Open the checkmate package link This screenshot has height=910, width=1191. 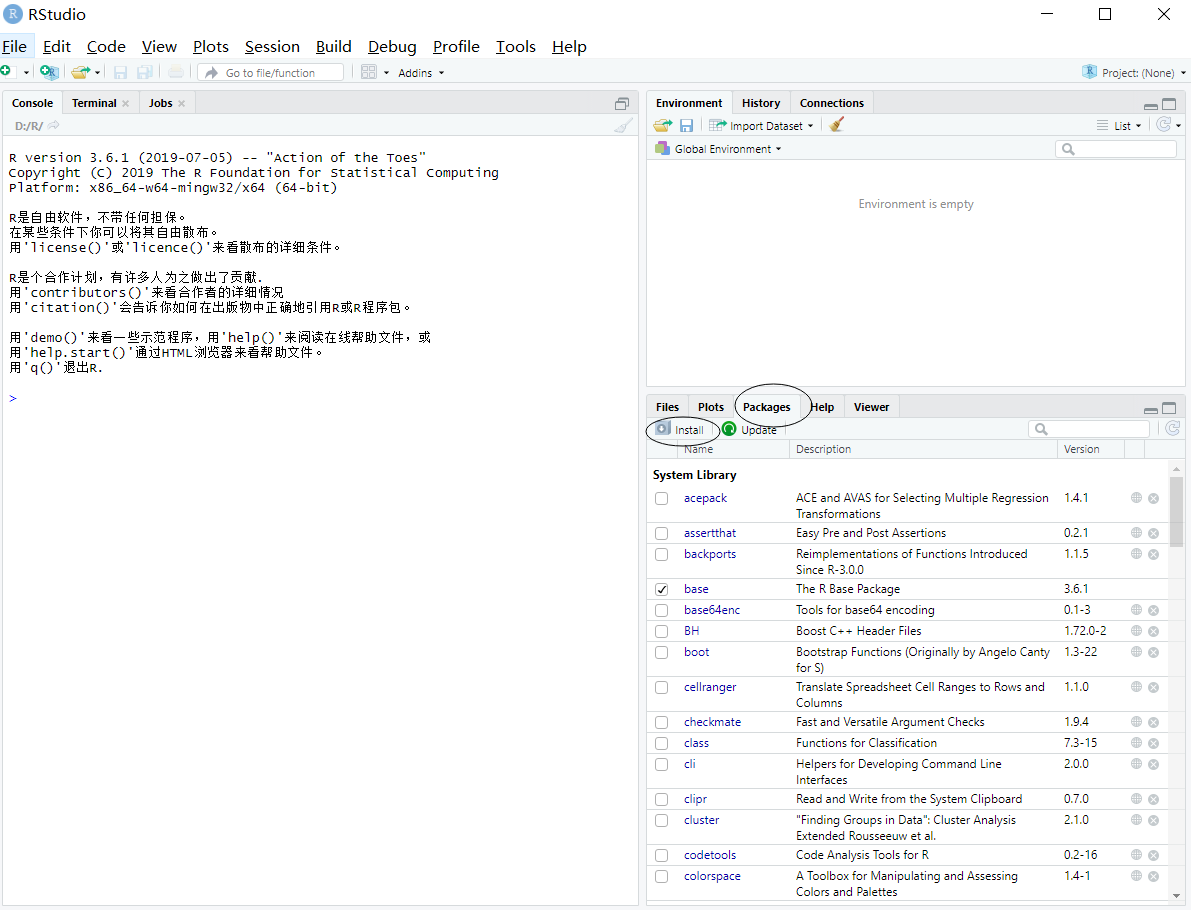coord(712,722)
